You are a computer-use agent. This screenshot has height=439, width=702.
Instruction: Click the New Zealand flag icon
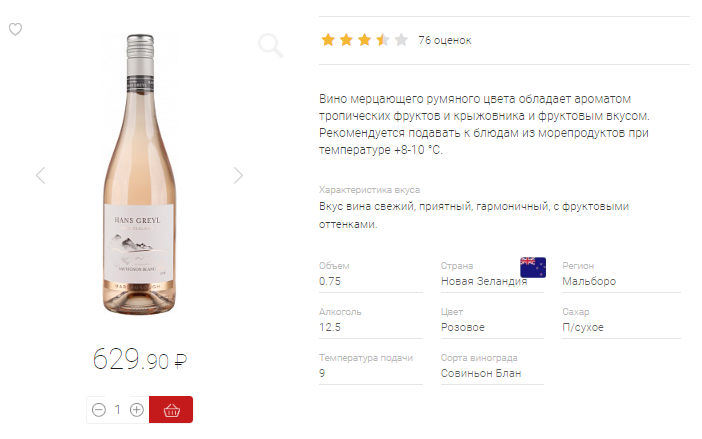(x=532, y=266)
